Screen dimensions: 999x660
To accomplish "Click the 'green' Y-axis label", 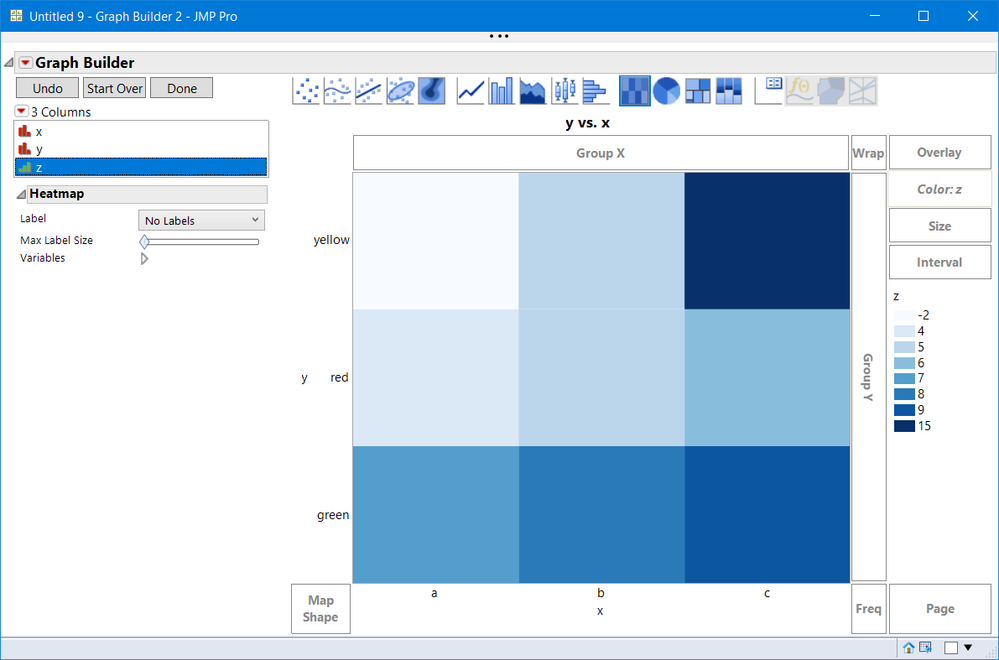I will point(333,515).
